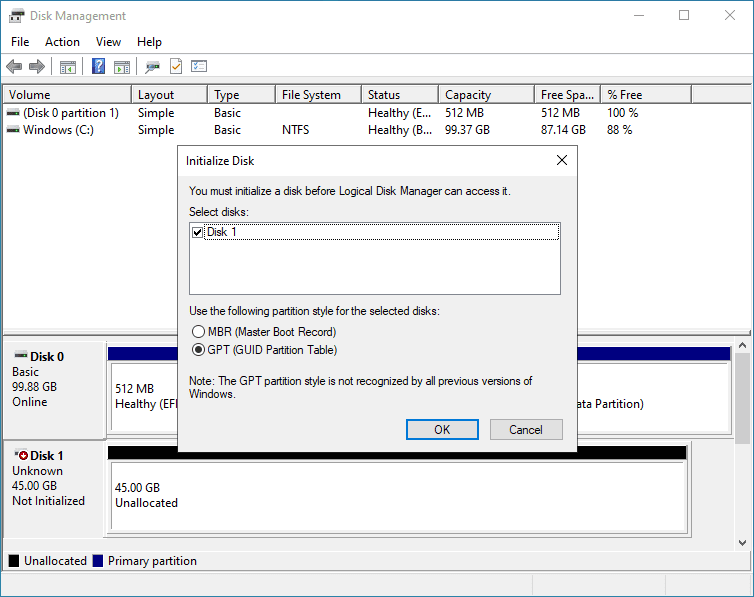Sort by the Status column header
The width and height of the screenshot is (754, 597).
(x=400, y=95)
